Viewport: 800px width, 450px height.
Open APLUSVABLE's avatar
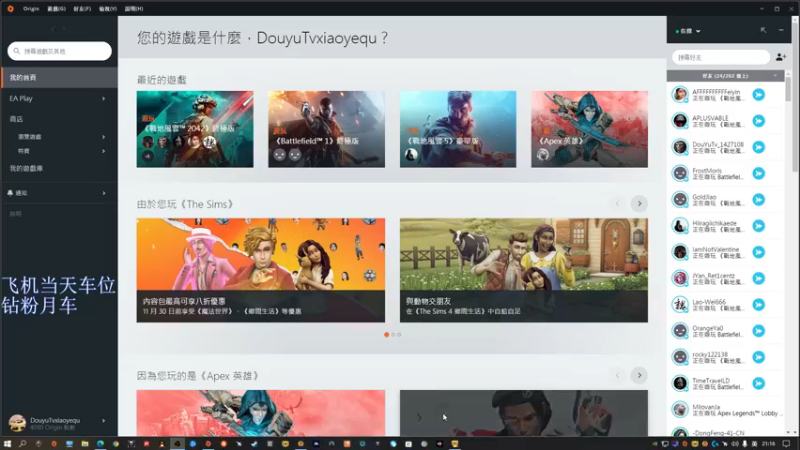click(680, 121)
